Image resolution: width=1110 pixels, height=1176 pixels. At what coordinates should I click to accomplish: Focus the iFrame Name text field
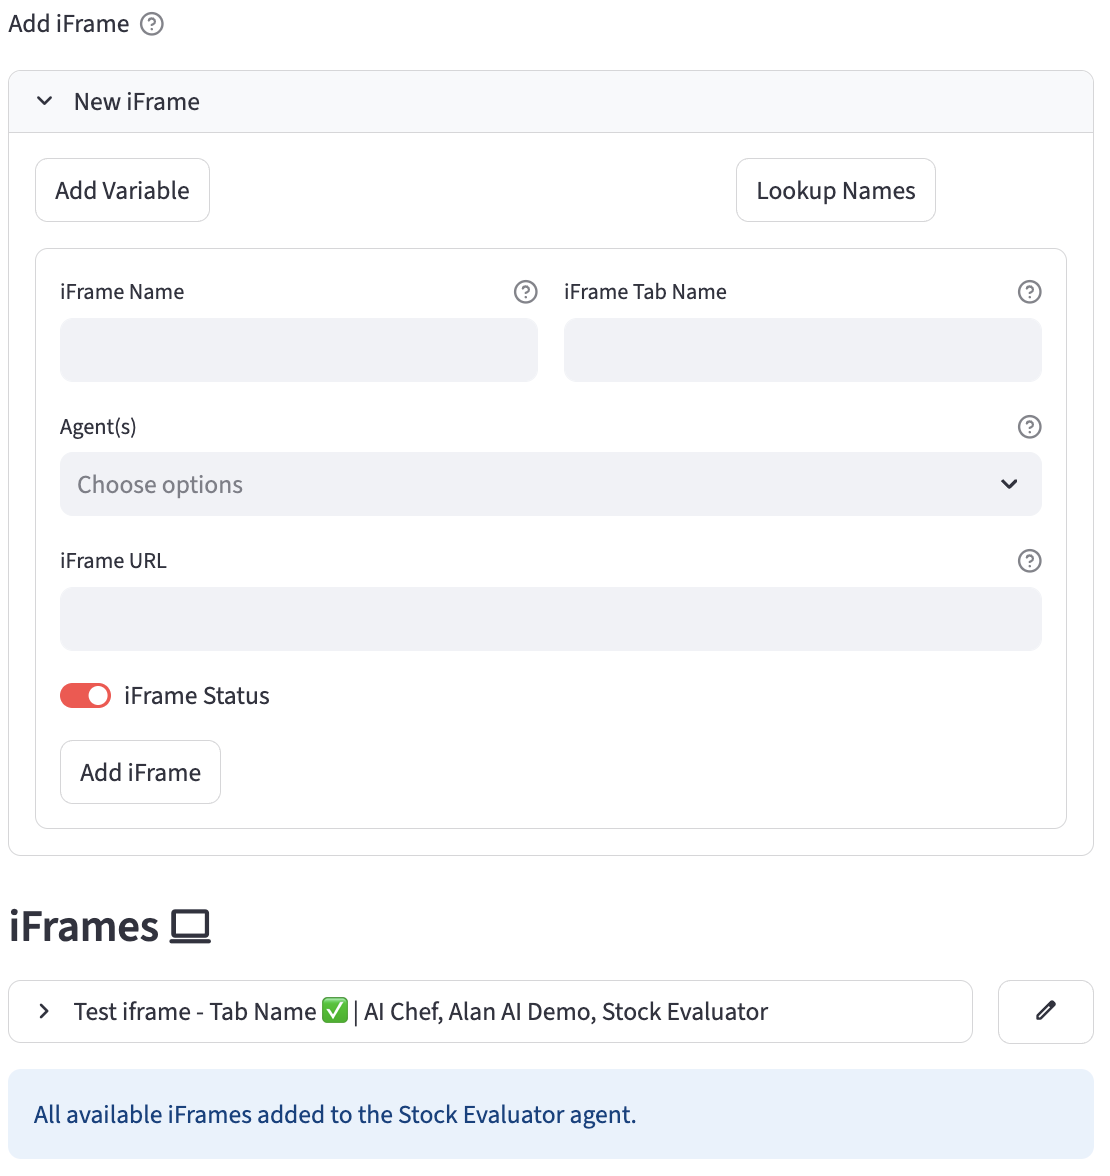click(x=299, y=350)
